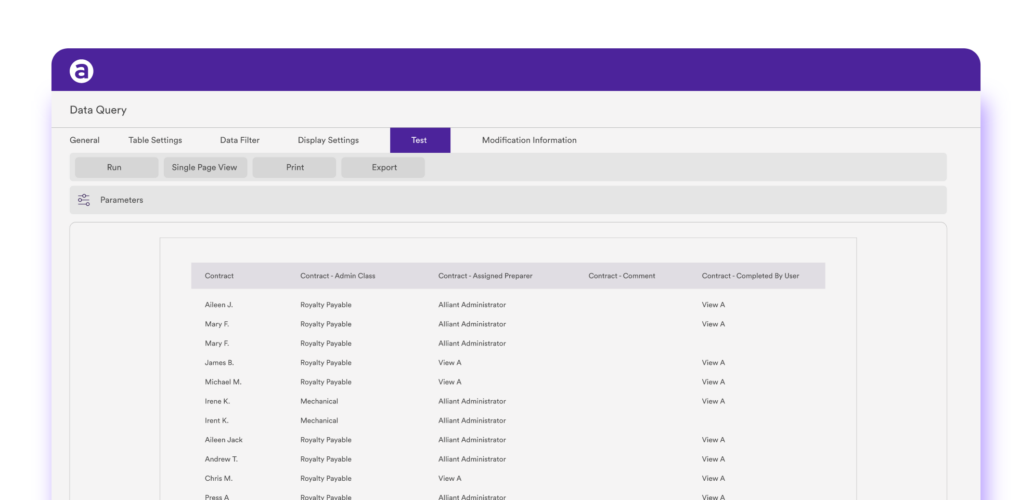Click the Single Page View button
Image resolution: width=1032 pixels, height=500 pixels.
pyautogui.click(x=204, y=168)
